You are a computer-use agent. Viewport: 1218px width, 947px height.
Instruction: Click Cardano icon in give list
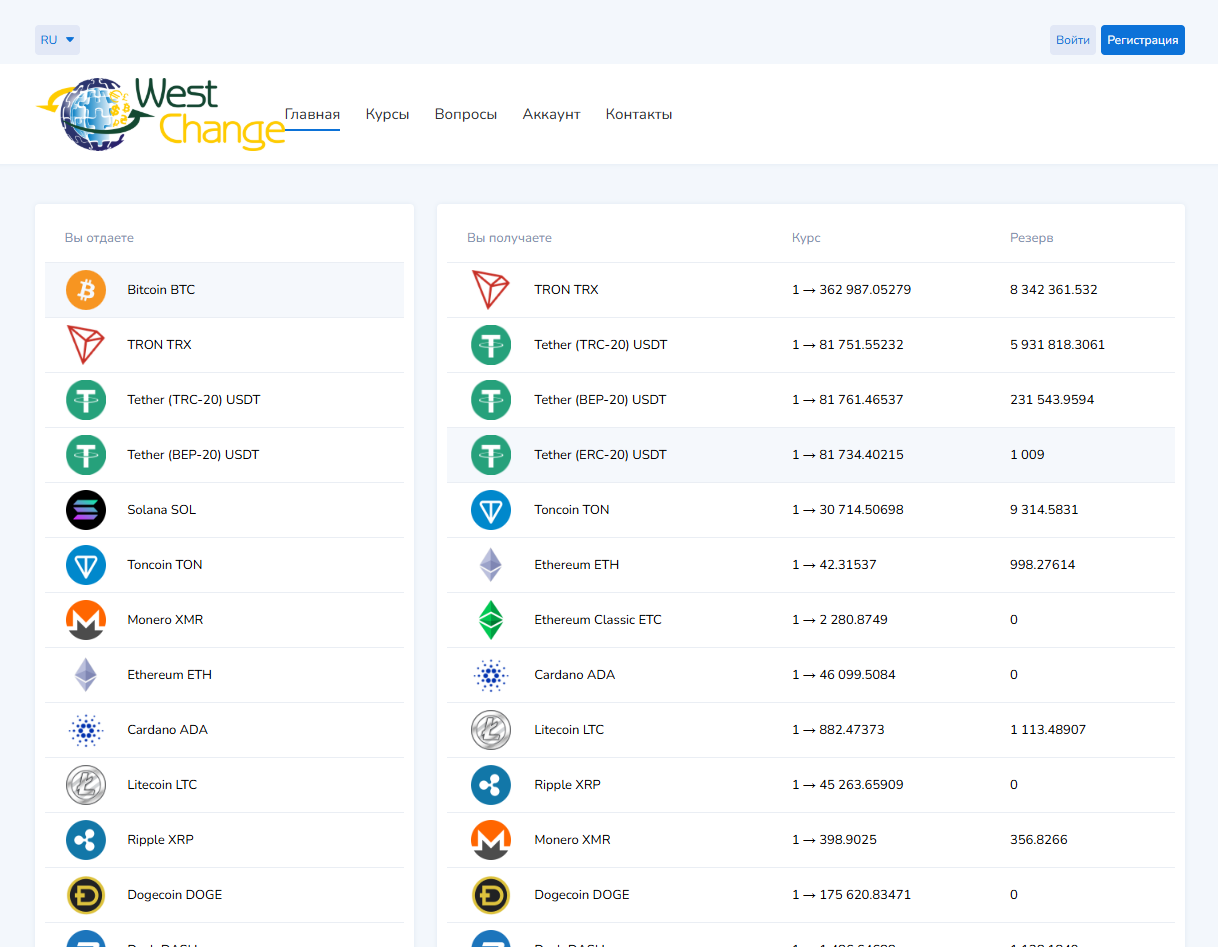pyautogui.click(x=86, y=730)
